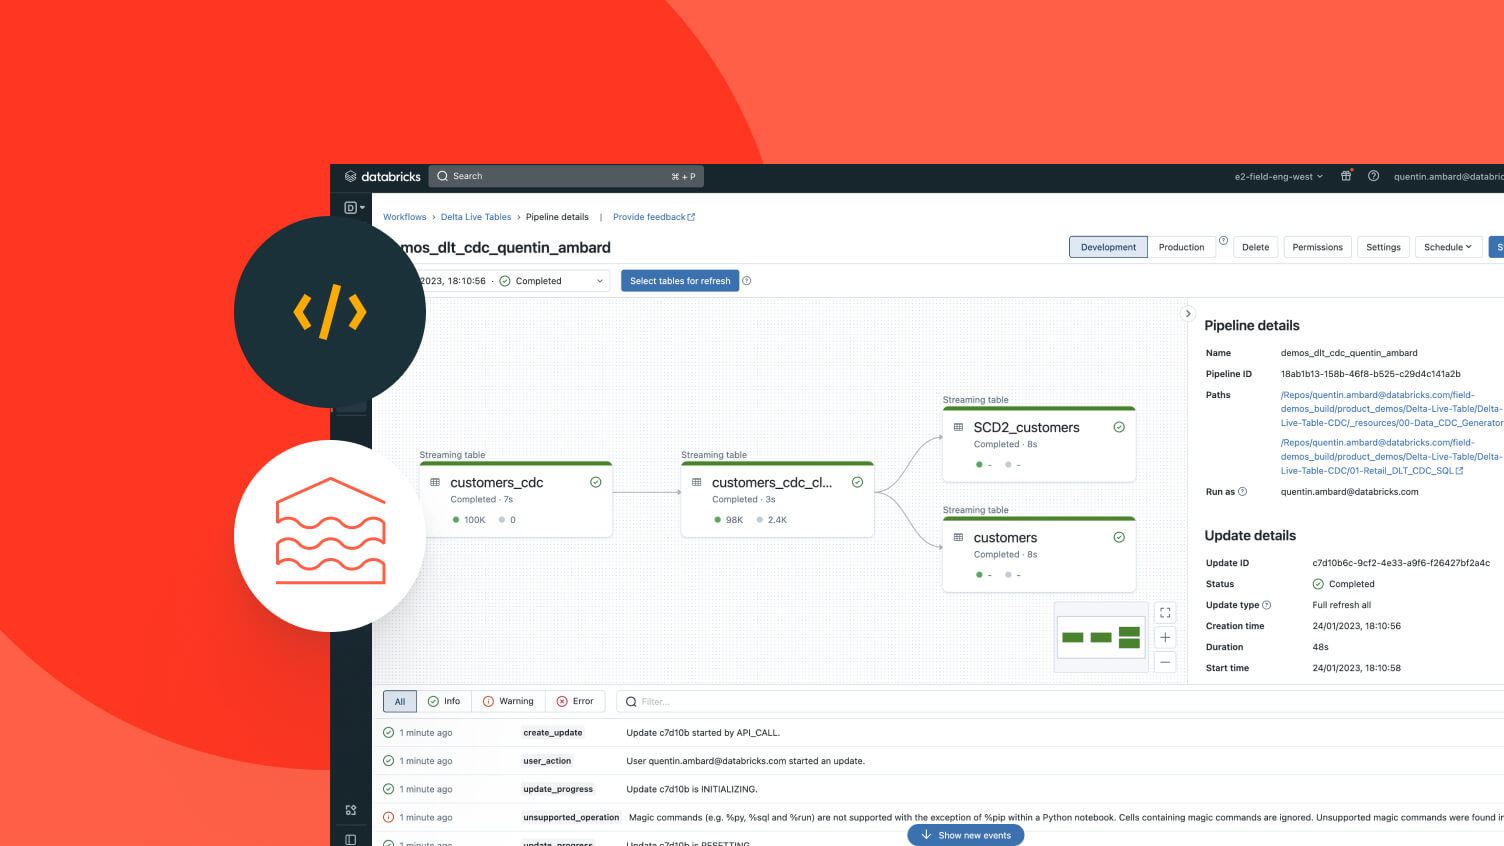
Task: Click the Show new events button
Action: coord(966,835)
